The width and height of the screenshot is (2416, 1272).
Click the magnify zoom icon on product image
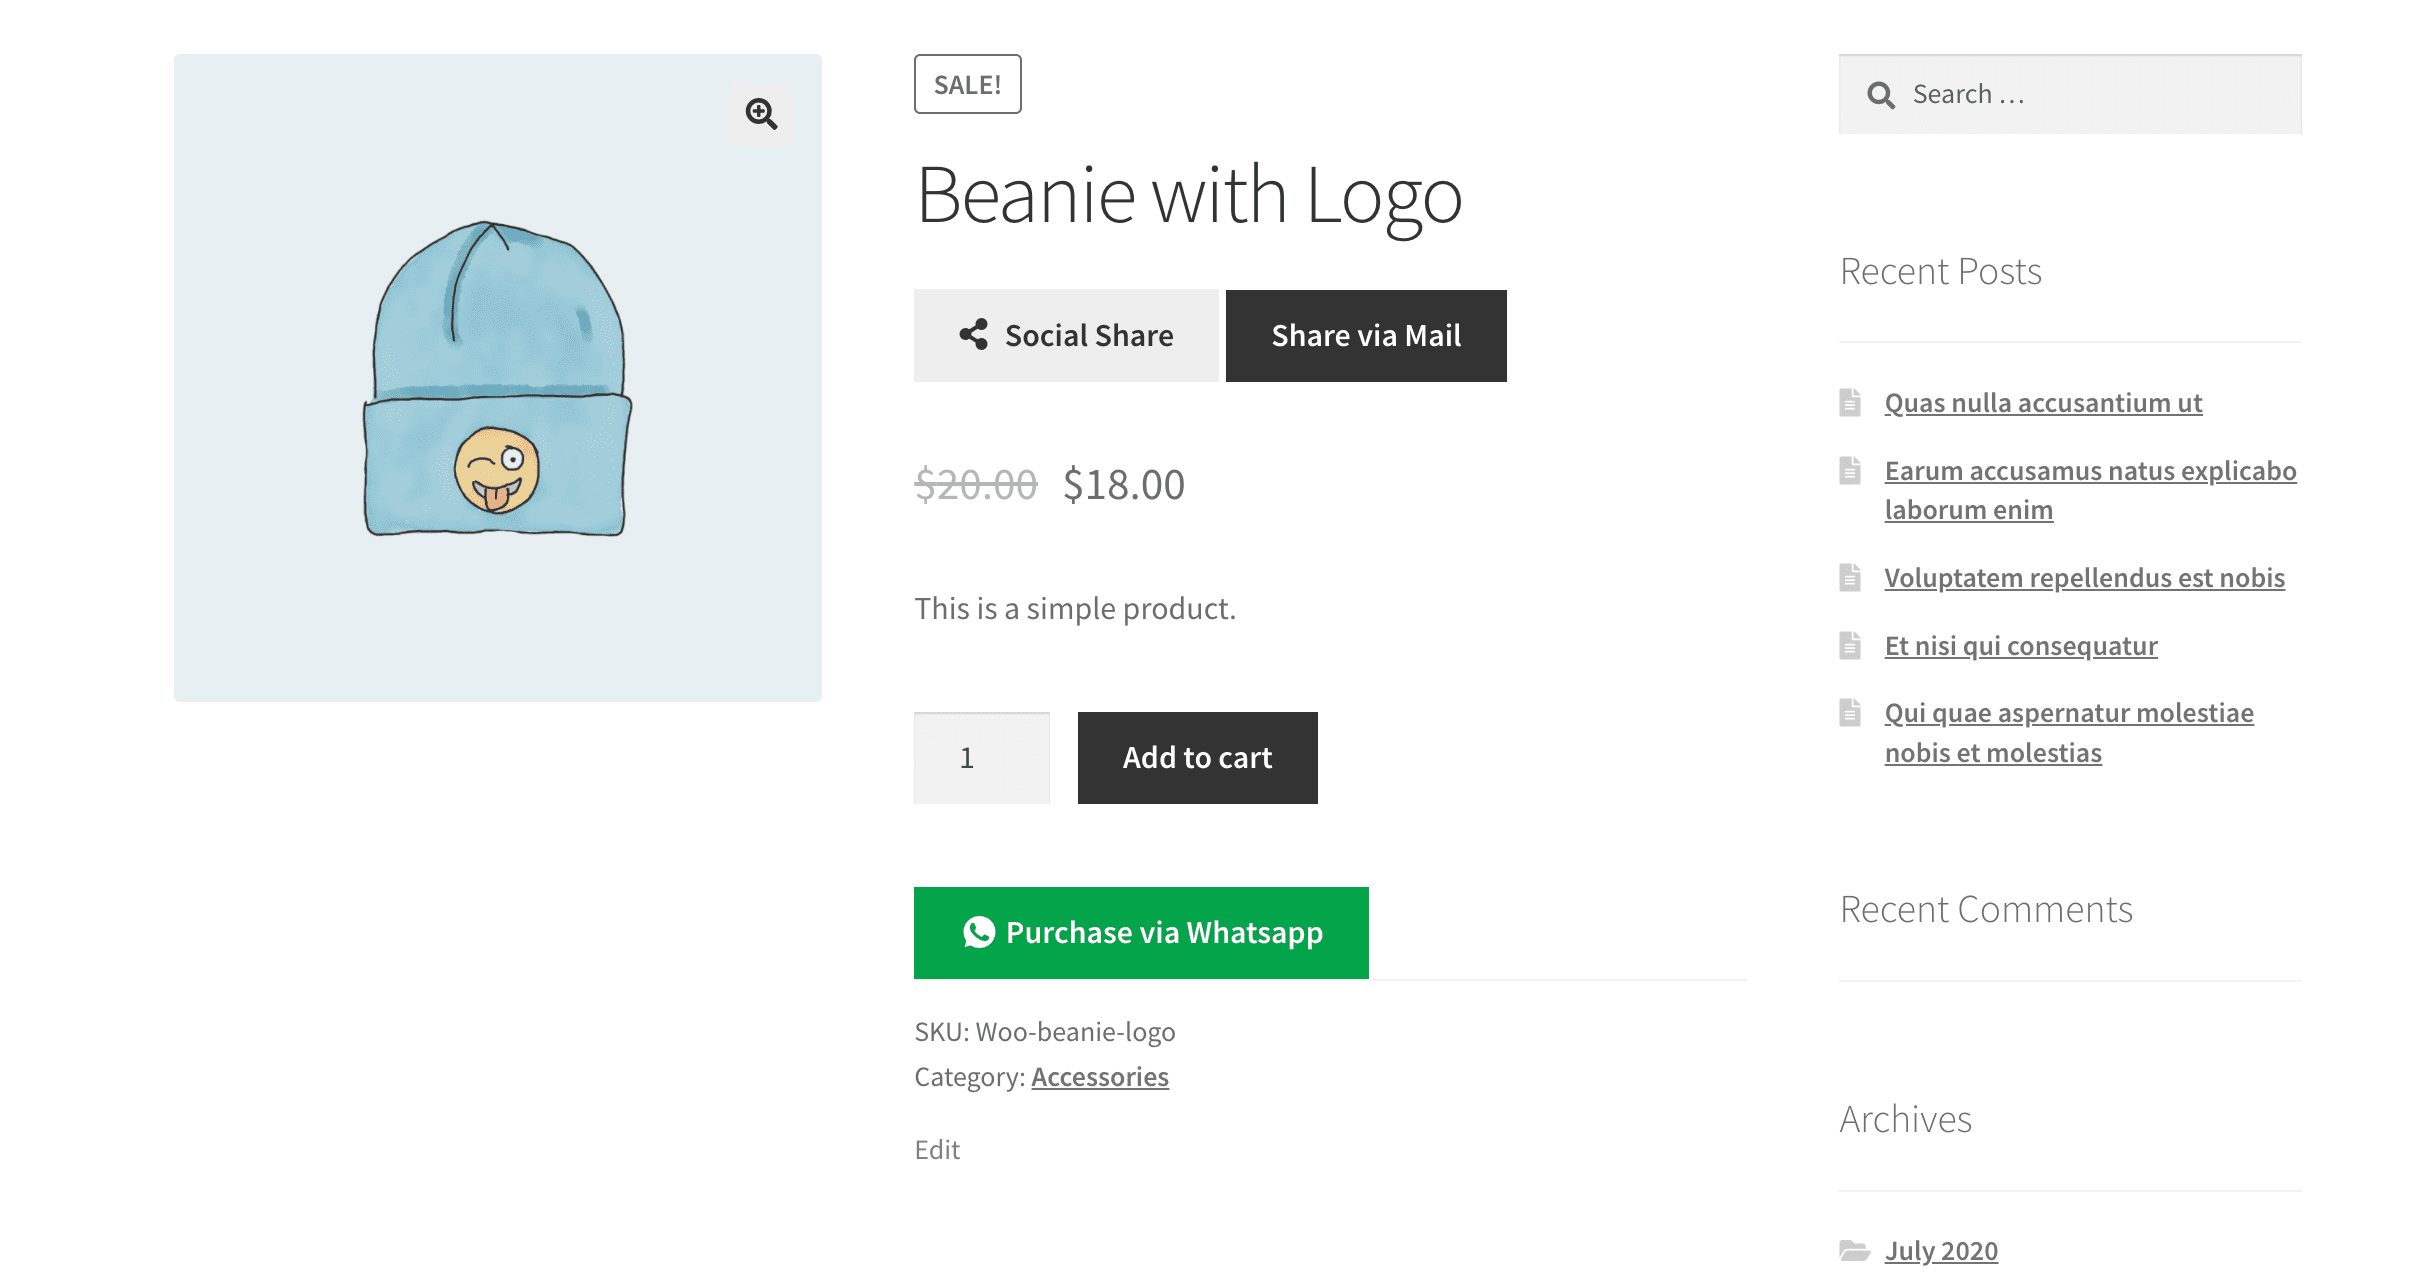pyautogui.click(x=762, y=112)
